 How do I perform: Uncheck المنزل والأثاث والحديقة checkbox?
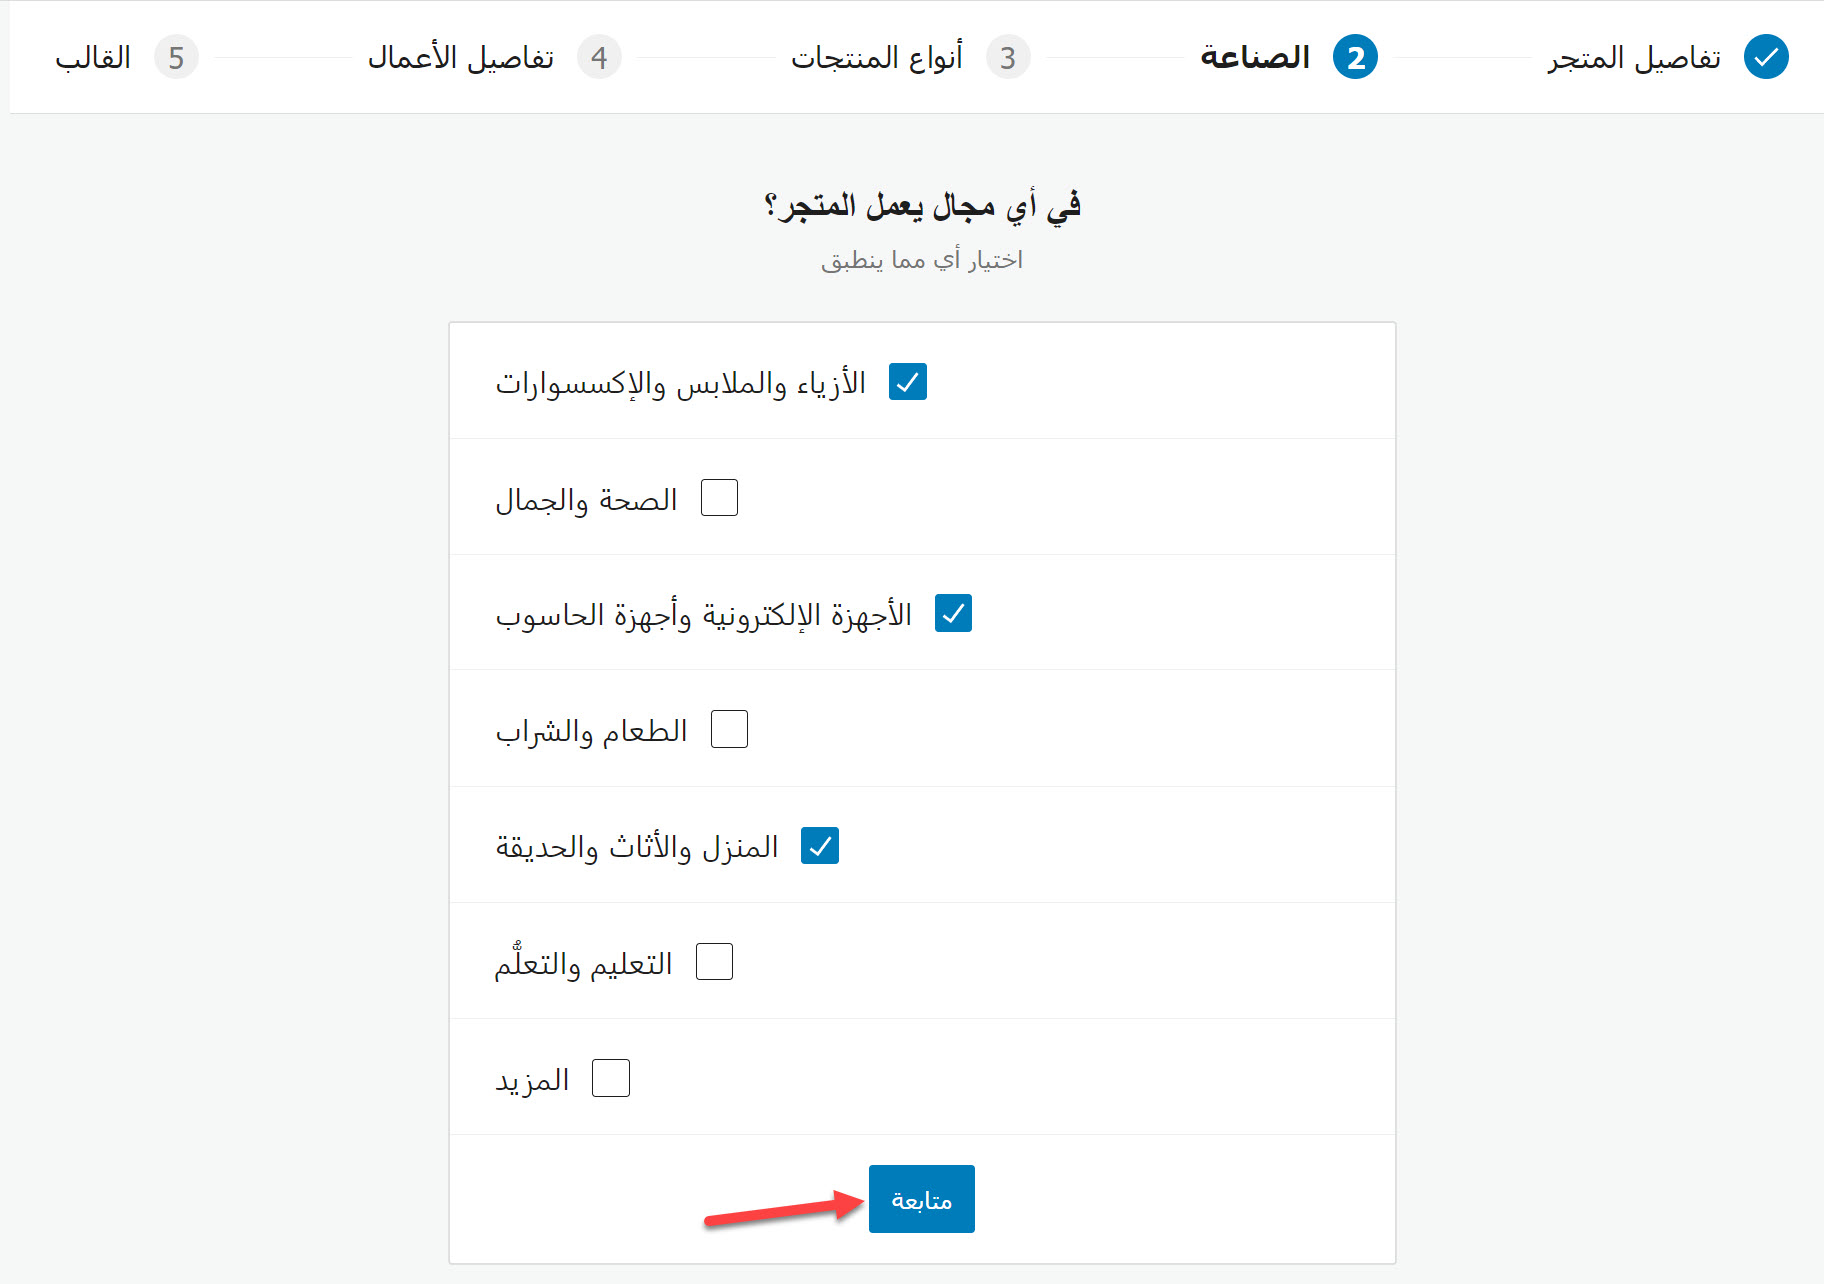tap(820, 846)
